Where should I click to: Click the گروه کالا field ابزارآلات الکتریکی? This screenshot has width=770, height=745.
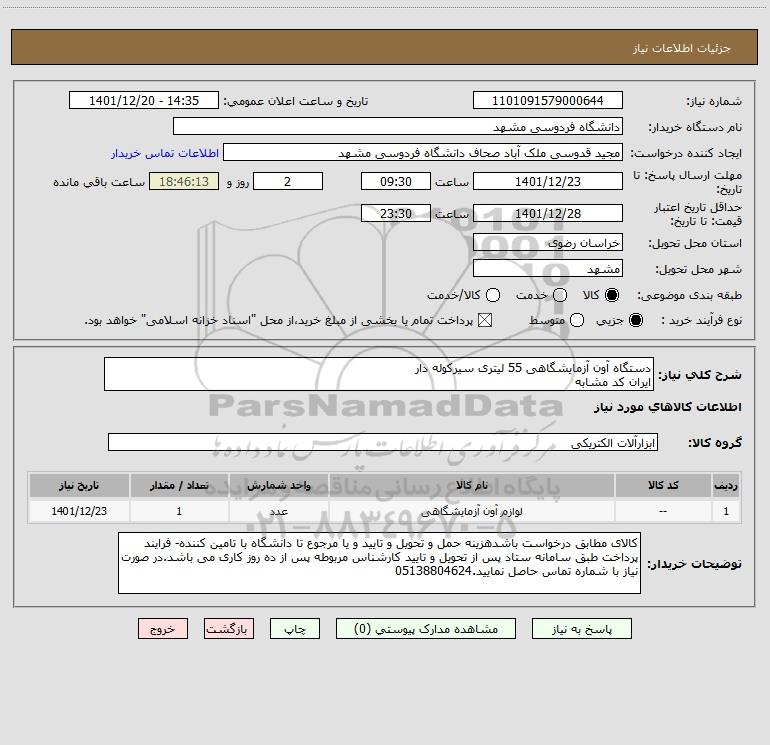click(383, 442)
